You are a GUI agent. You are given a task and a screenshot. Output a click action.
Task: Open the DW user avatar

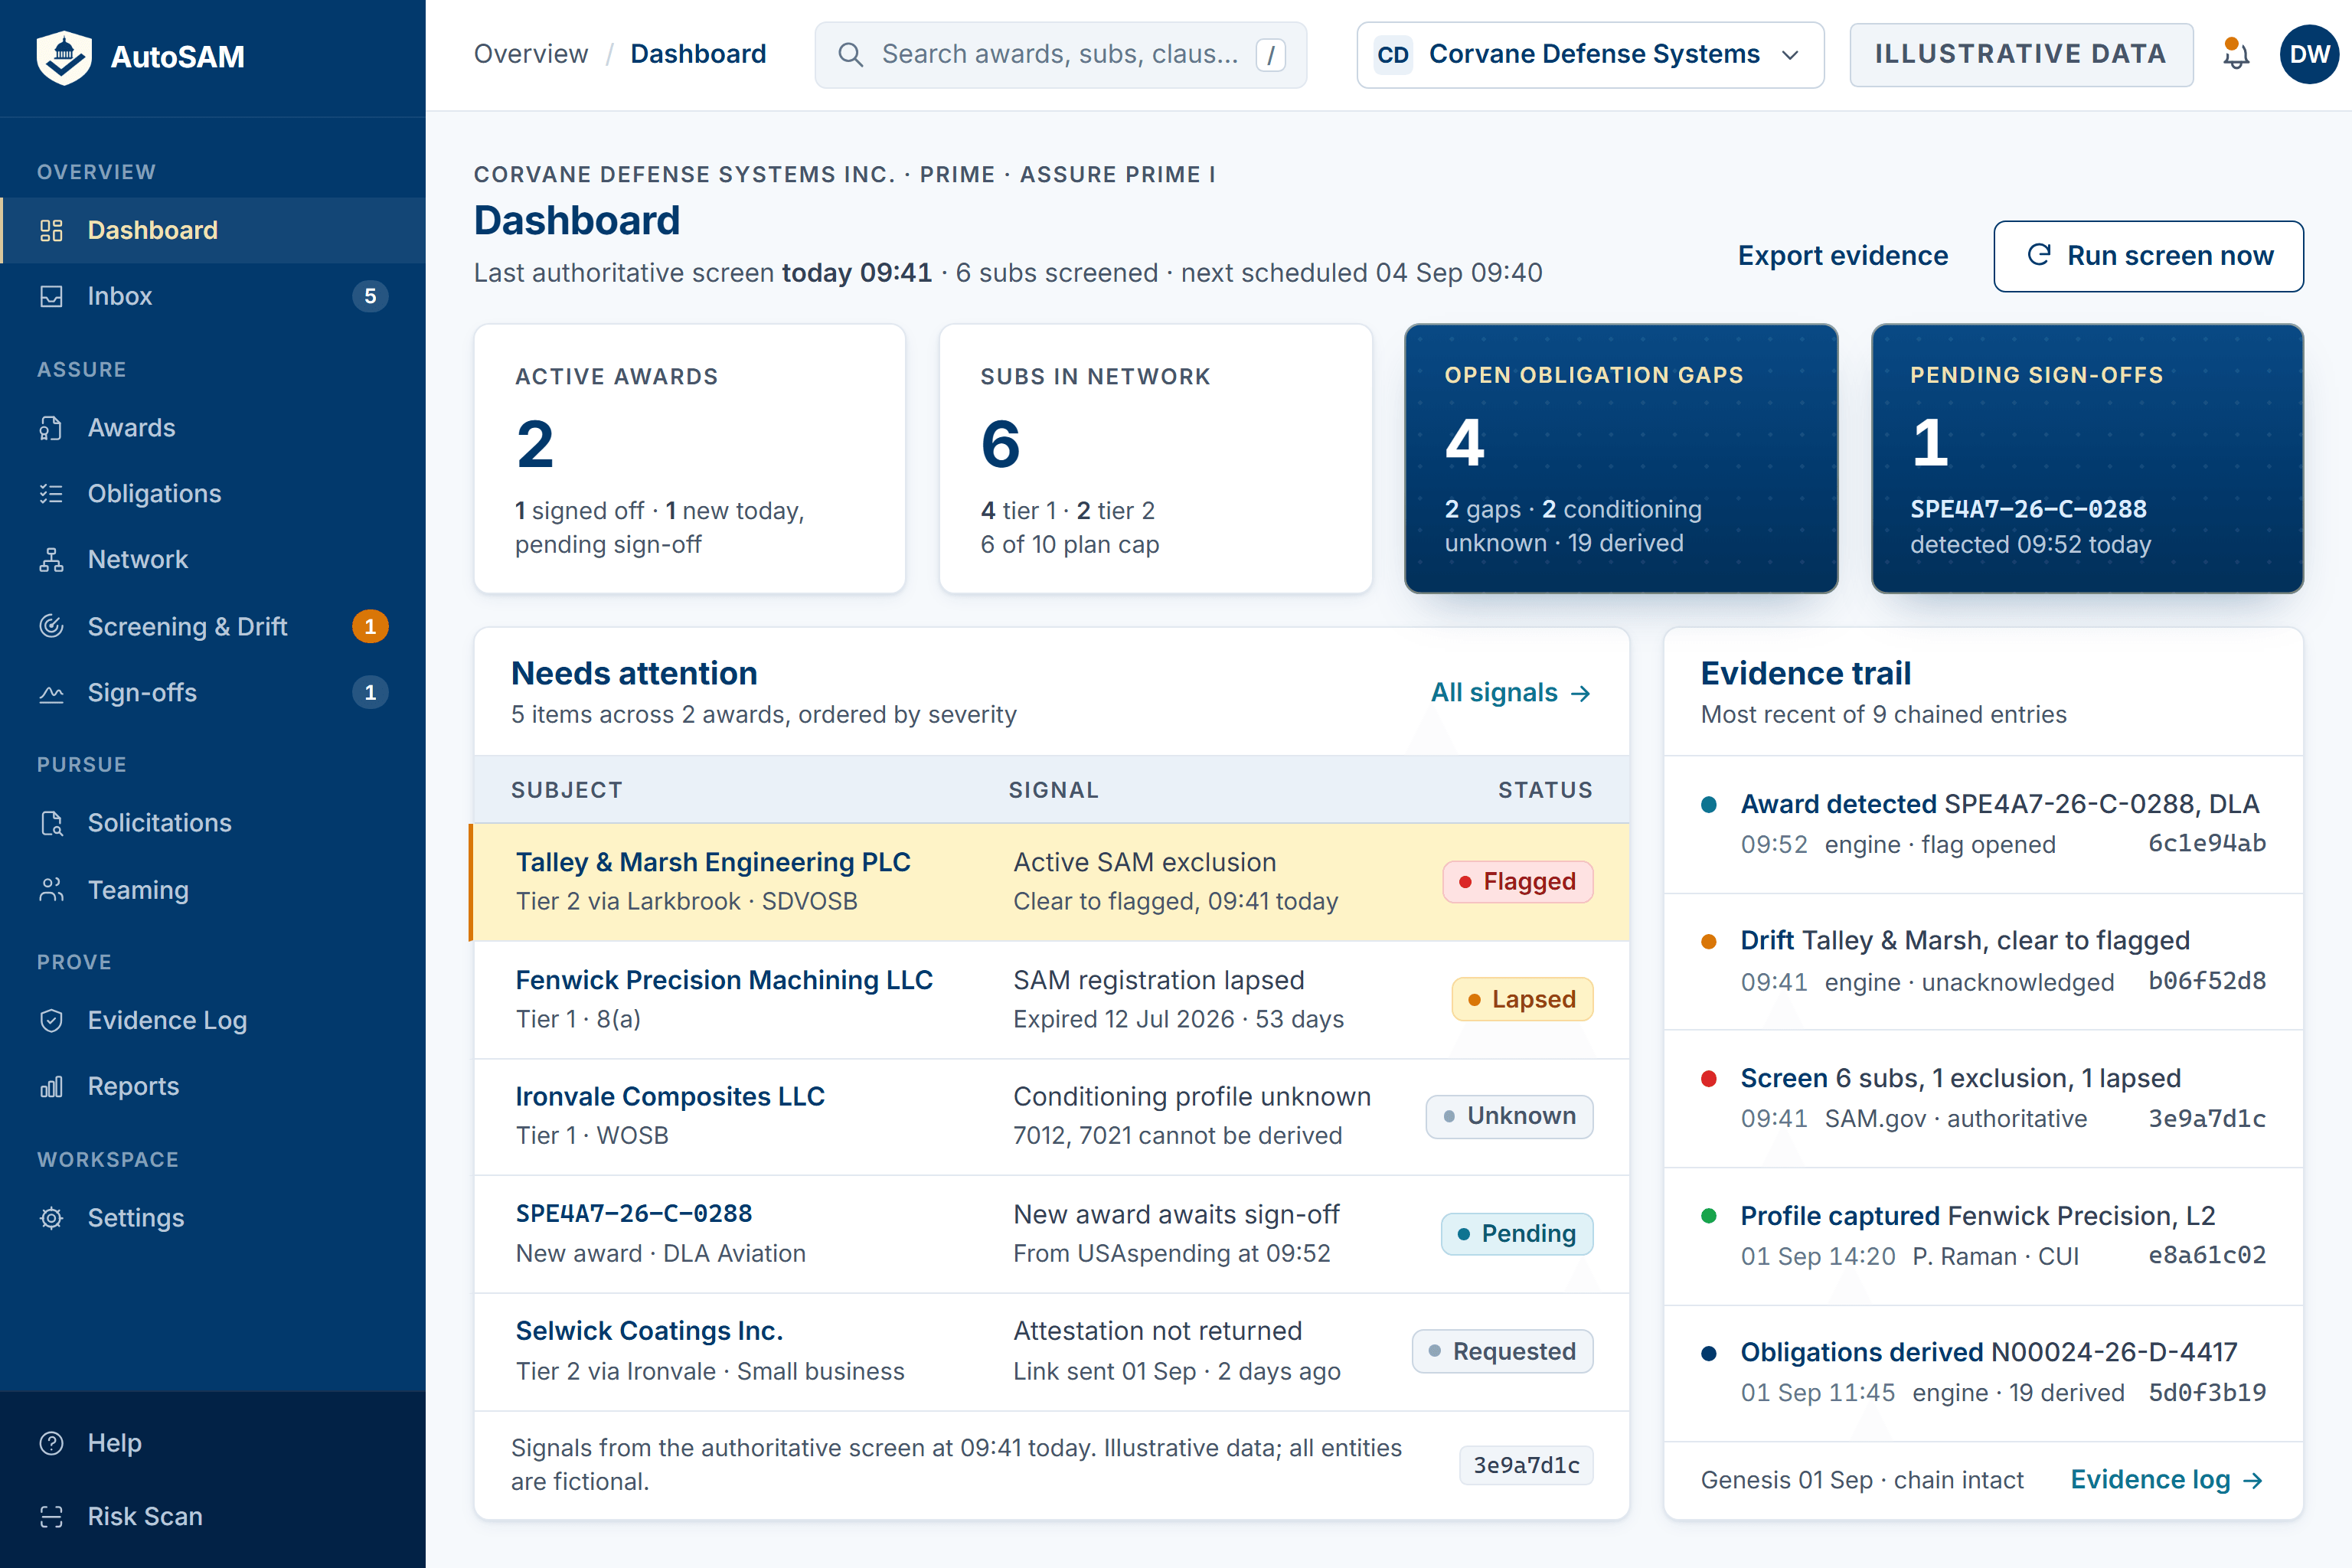click(x=2309, y=54)
